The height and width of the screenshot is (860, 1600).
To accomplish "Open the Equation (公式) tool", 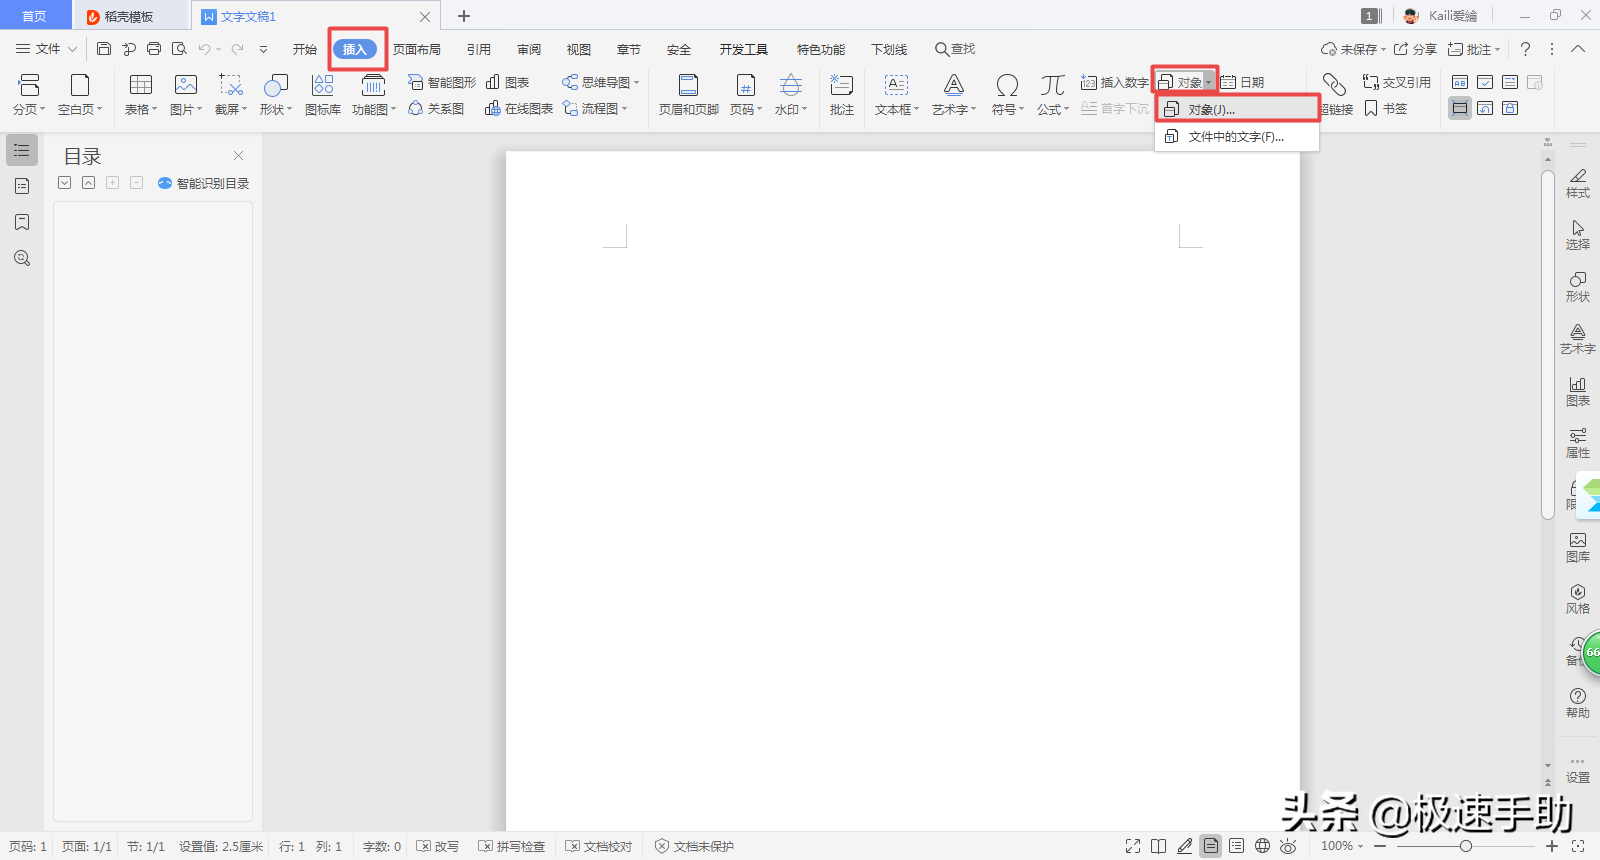I will [x=1053, y=95].
